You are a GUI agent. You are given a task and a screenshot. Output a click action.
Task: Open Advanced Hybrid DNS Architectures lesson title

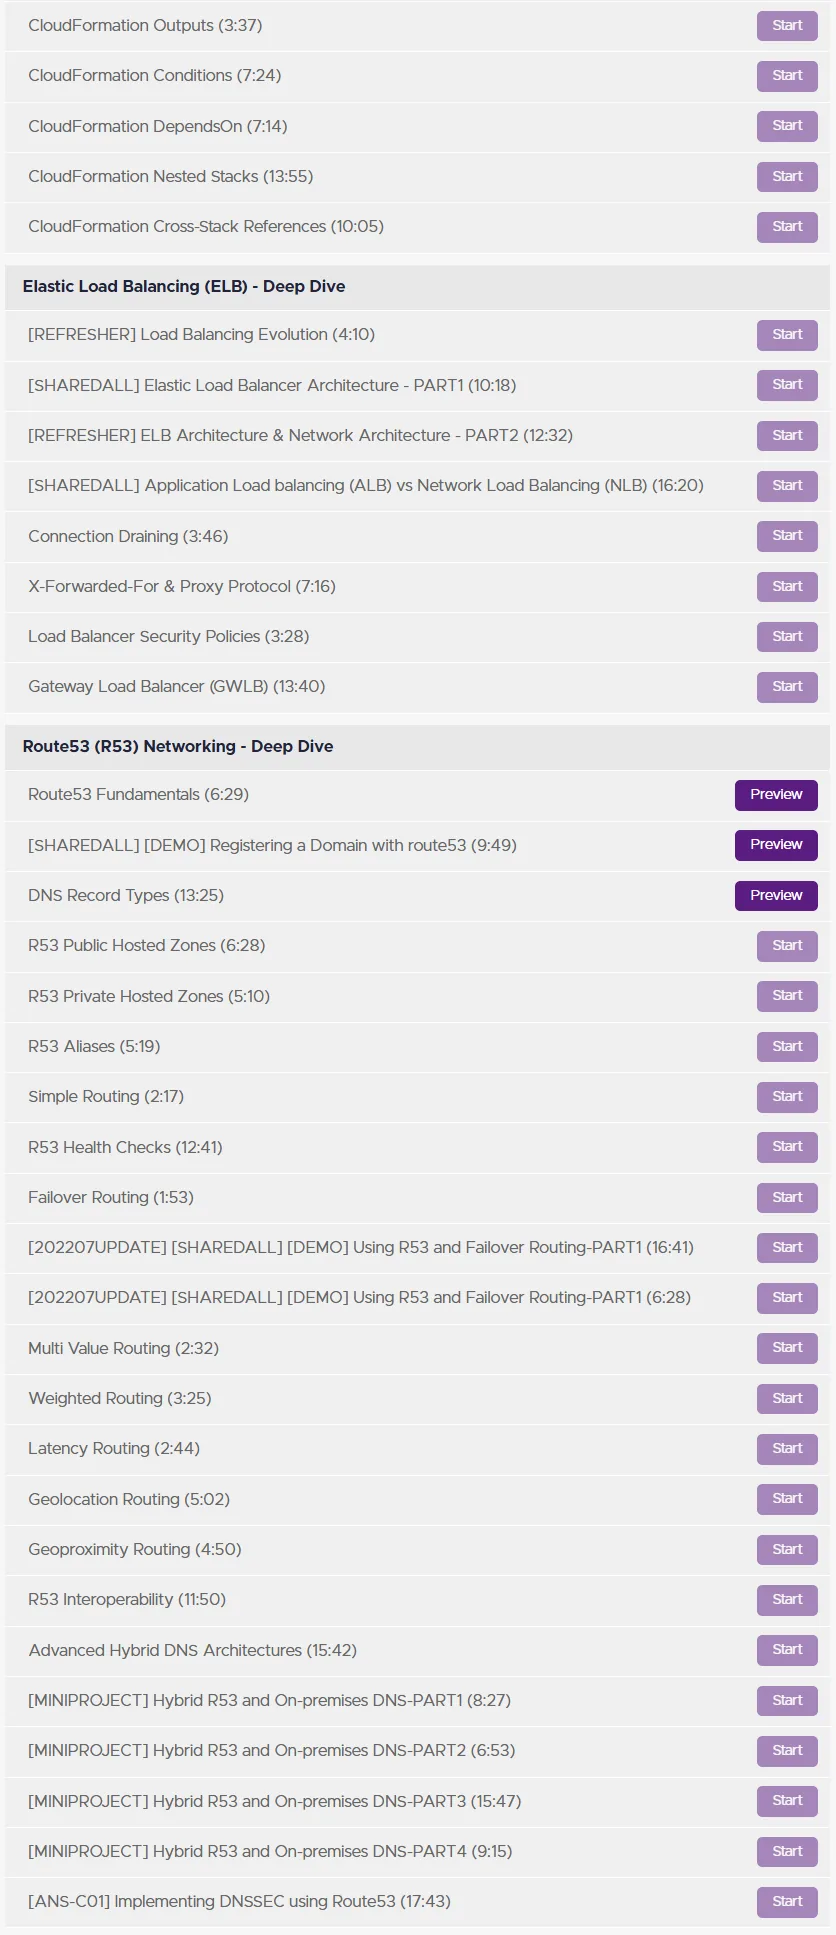193,1650
